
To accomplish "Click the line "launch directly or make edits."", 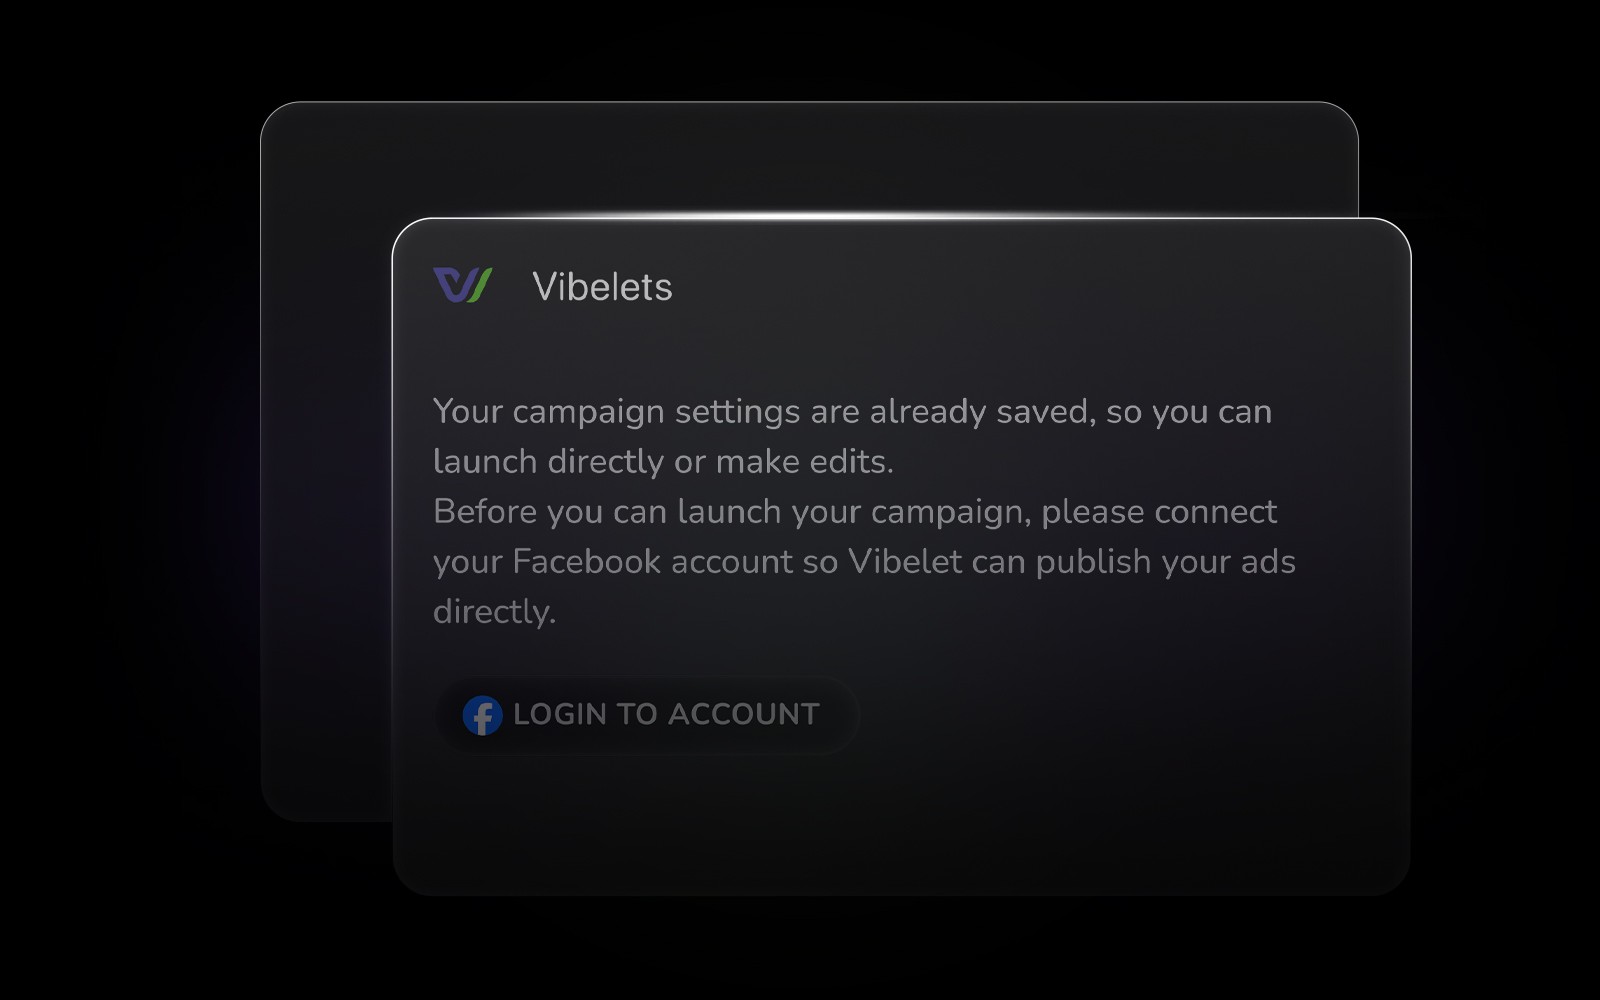I will coord(663,461).
